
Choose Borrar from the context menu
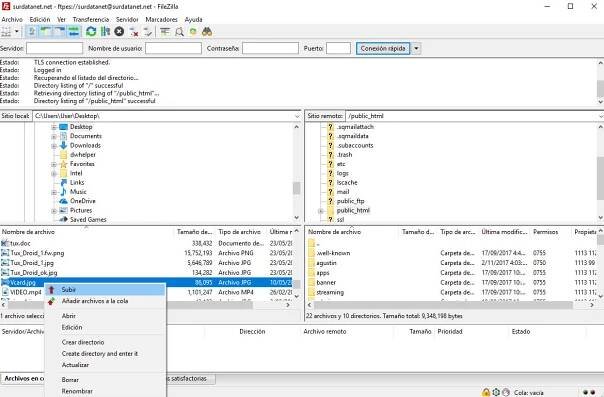[105, 380]
